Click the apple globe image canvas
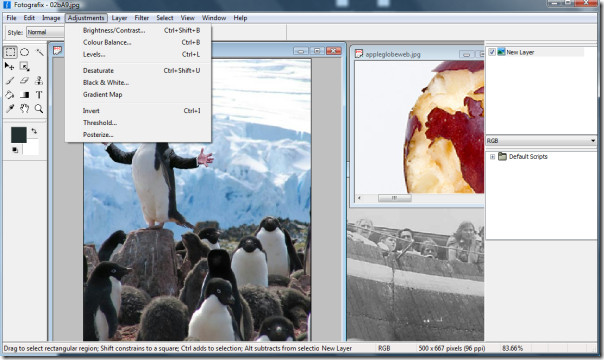Screen dimensions: 604x360 [419, 127]
